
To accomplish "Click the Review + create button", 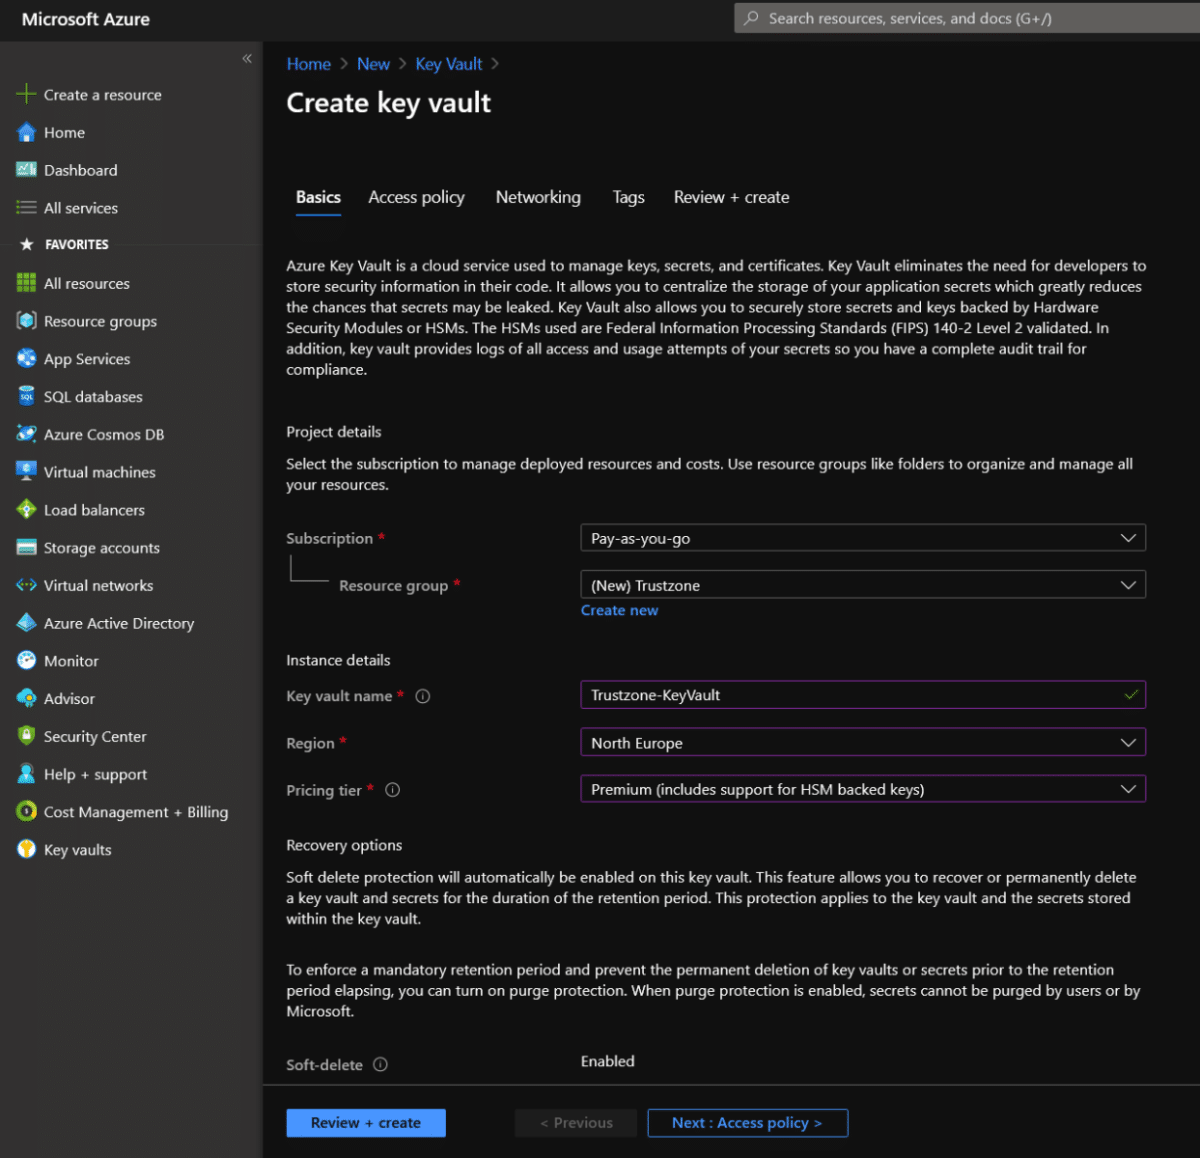I will 365,1122.
